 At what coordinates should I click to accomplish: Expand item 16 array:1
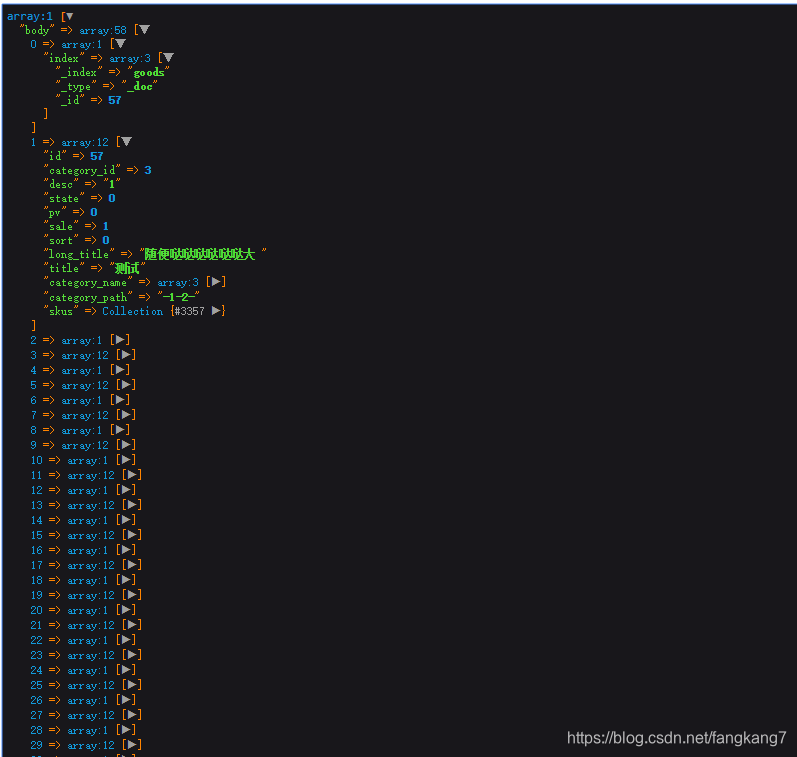(127, 550)
